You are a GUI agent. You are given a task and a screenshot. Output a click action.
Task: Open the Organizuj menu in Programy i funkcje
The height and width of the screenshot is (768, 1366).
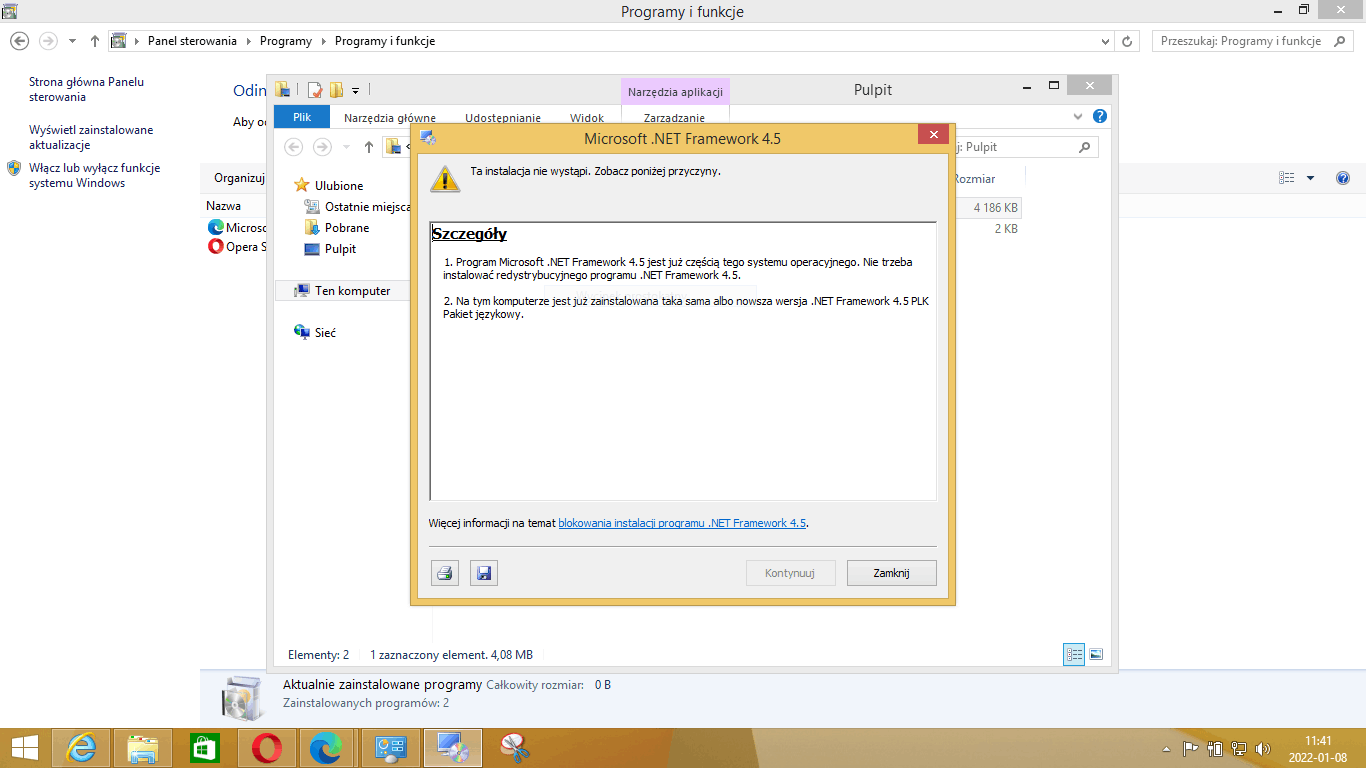click(x=239, y=178)
